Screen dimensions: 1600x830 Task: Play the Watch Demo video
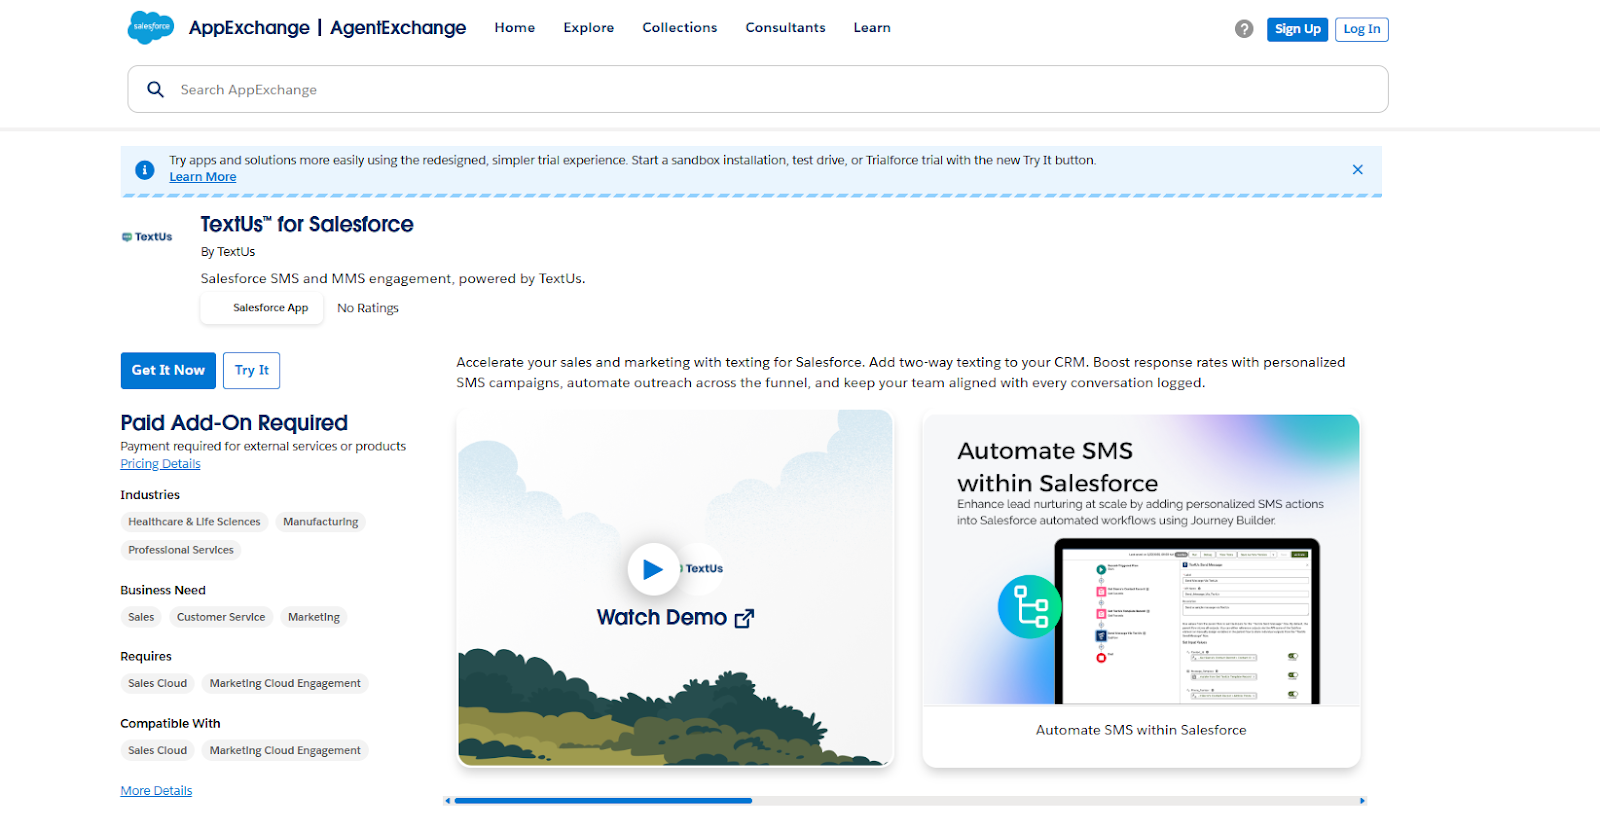click(x=653, y=569)
